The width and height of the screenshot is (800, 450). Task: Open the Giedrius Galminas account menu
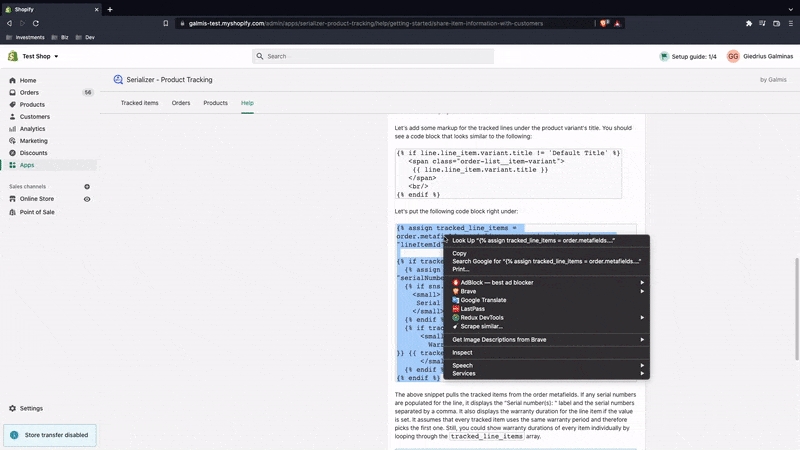(x=761, y=56)
